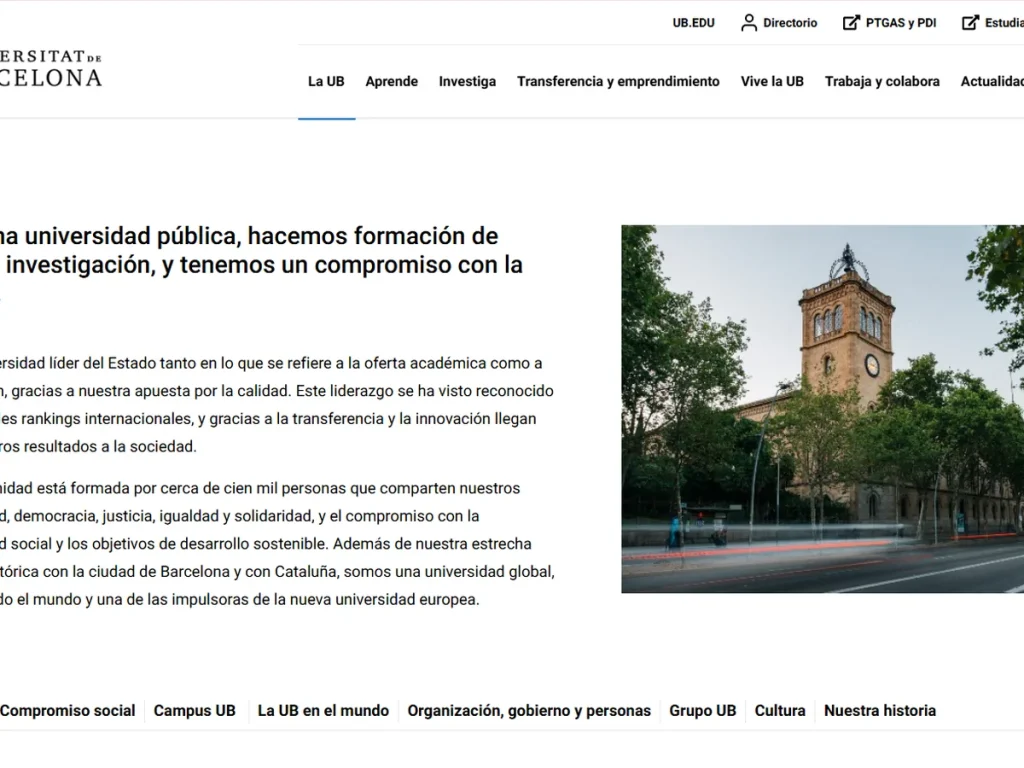The width and height of the screenshot is (1024, 768).
Task: Open the Aprende navigation menu
Action: click(x=391, y=82)
